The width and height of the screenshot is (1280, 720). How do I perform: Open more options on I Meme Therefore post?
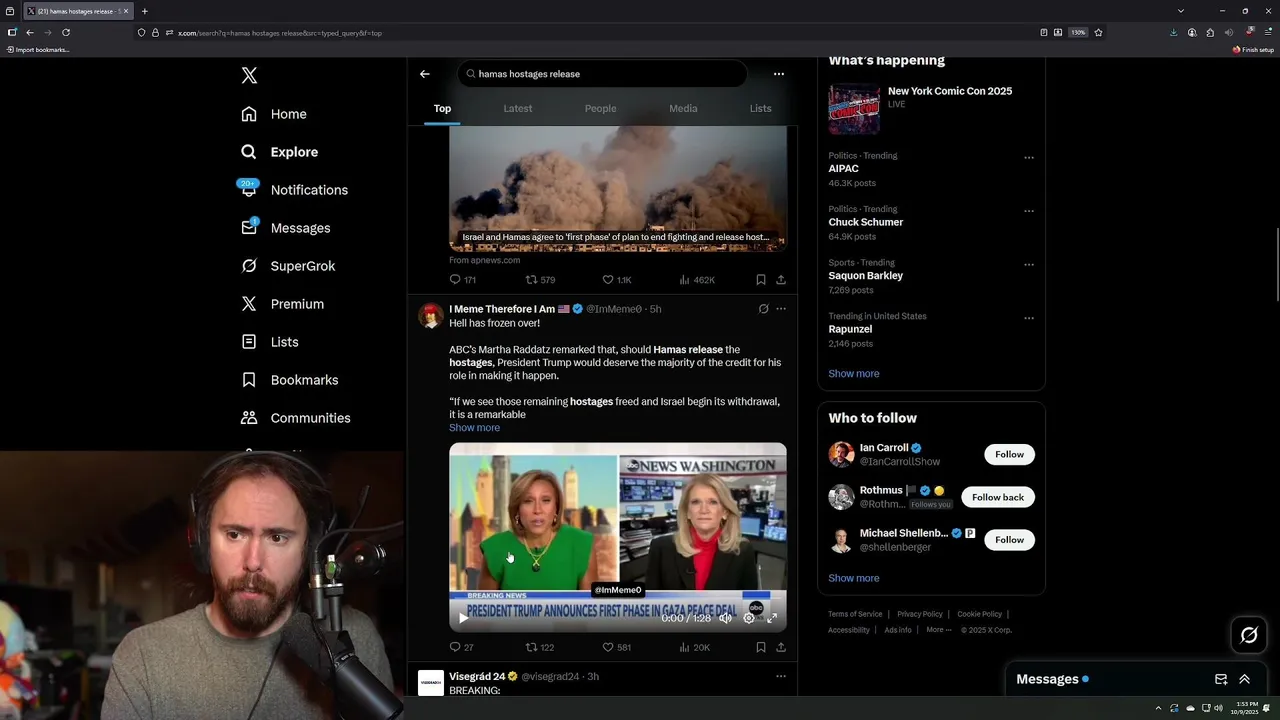click(x=781, y=309)
